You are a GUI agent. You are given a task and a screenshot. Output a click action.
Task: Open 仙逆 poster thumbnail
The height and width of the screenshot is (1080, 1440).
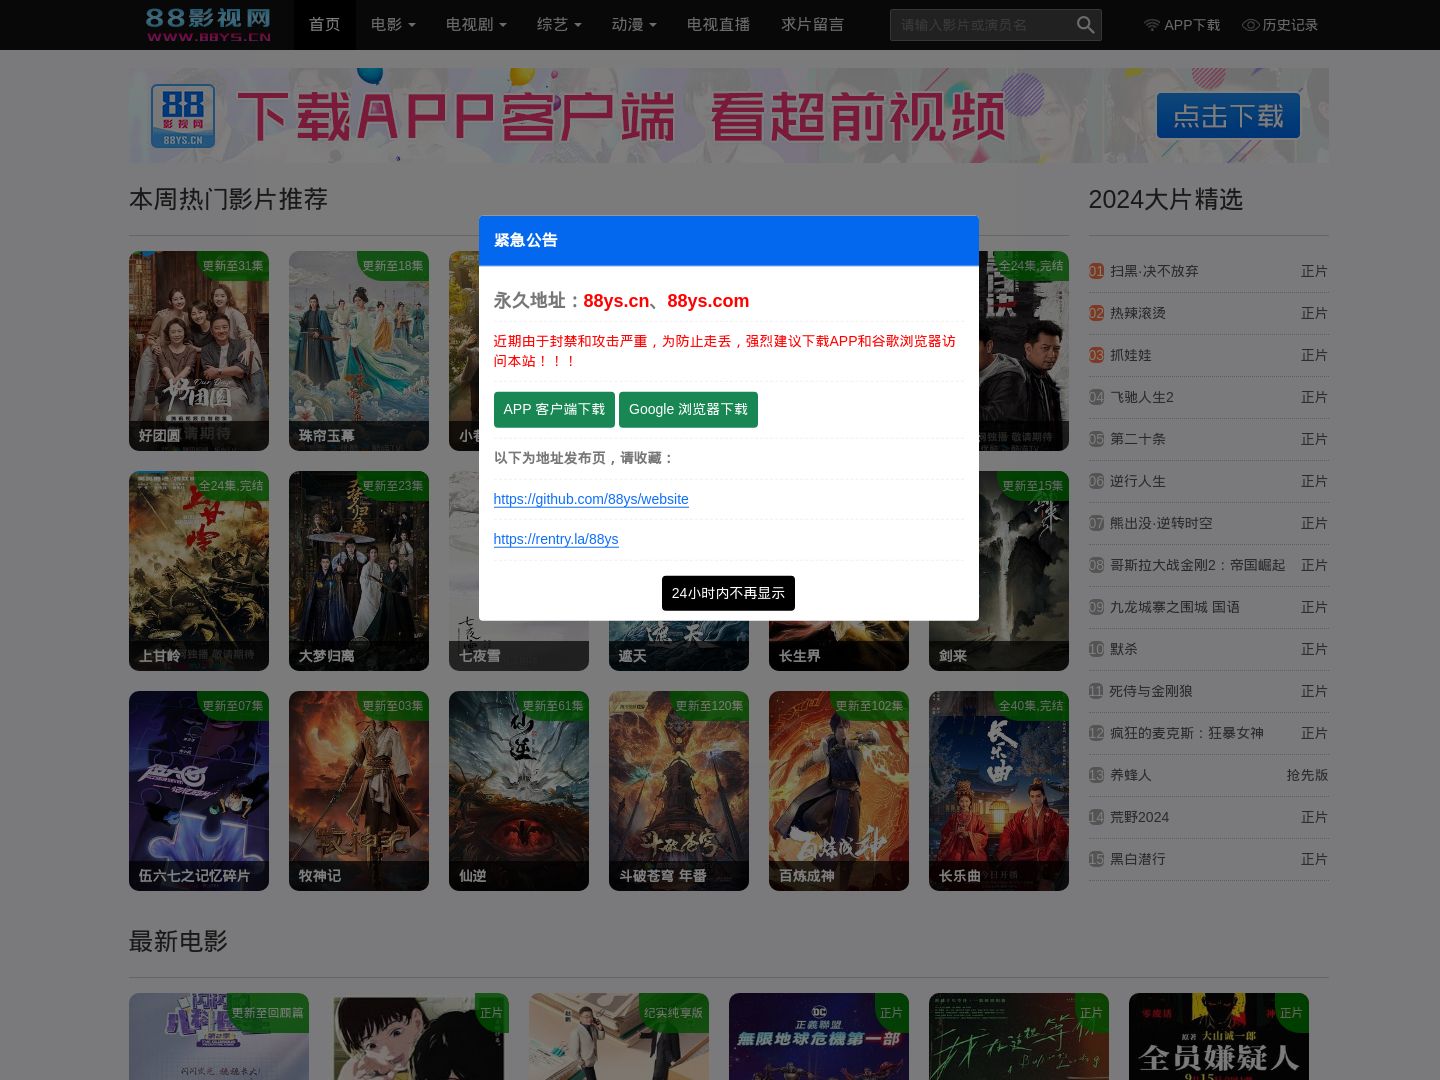[519, 791]
